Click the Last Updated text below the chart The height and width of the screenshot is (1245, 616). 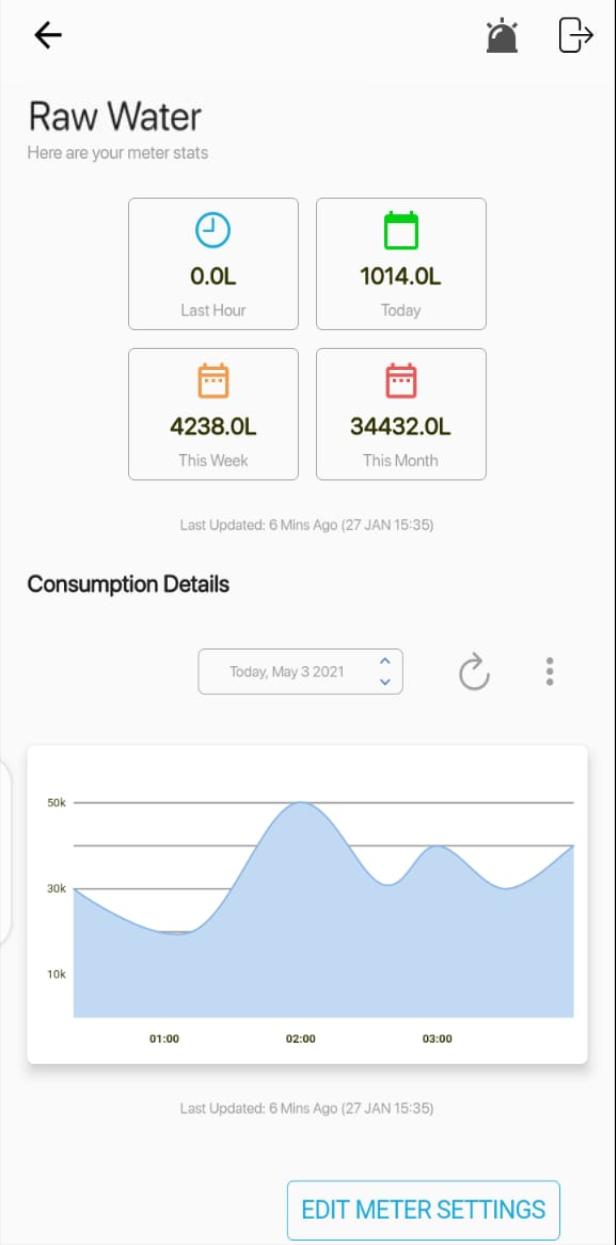306,1108
